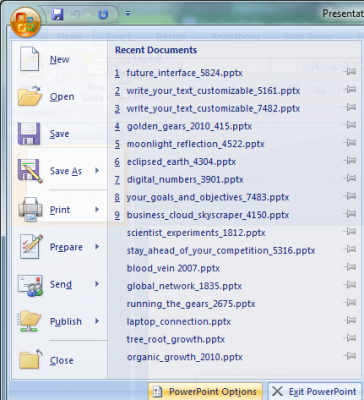
Task: Open golden_gears_2010_415.pptx
Action: tap(189, 126)
